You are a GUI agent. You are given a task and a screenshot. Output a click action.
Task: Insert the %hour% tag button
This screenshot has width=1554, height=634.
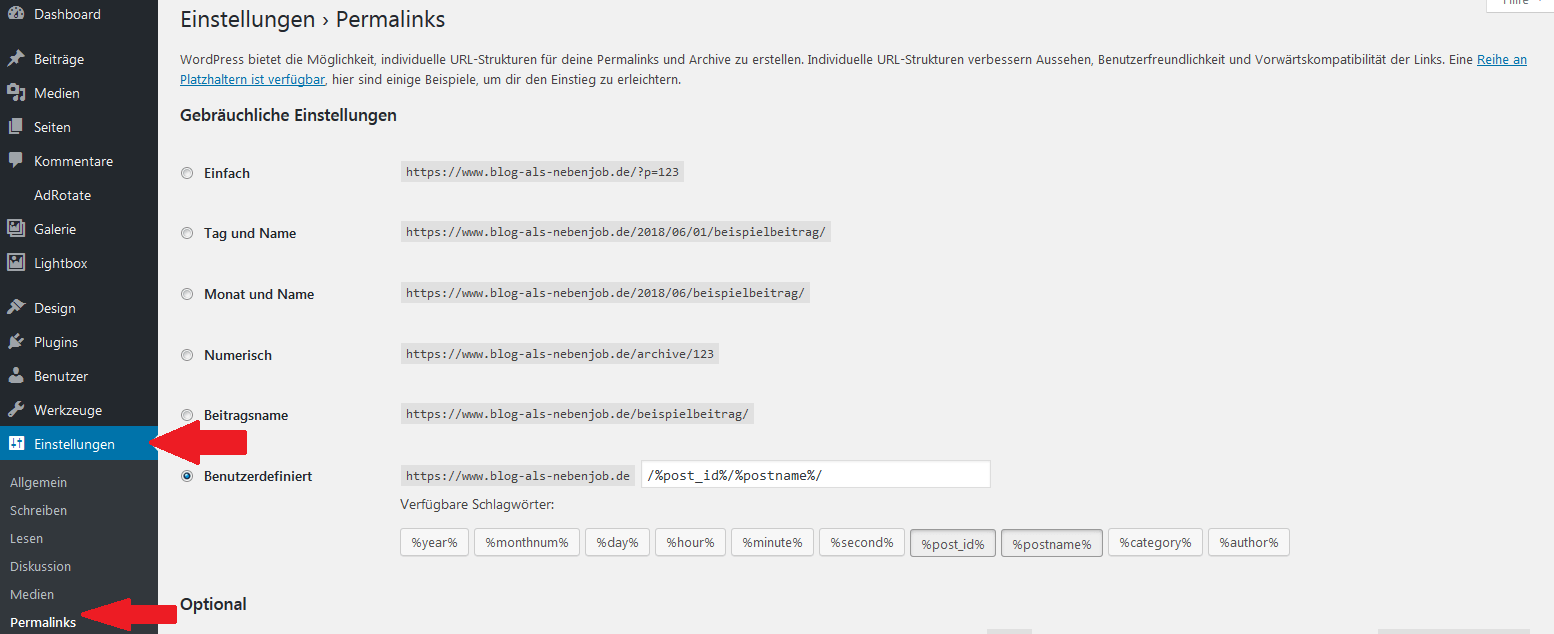690,542
